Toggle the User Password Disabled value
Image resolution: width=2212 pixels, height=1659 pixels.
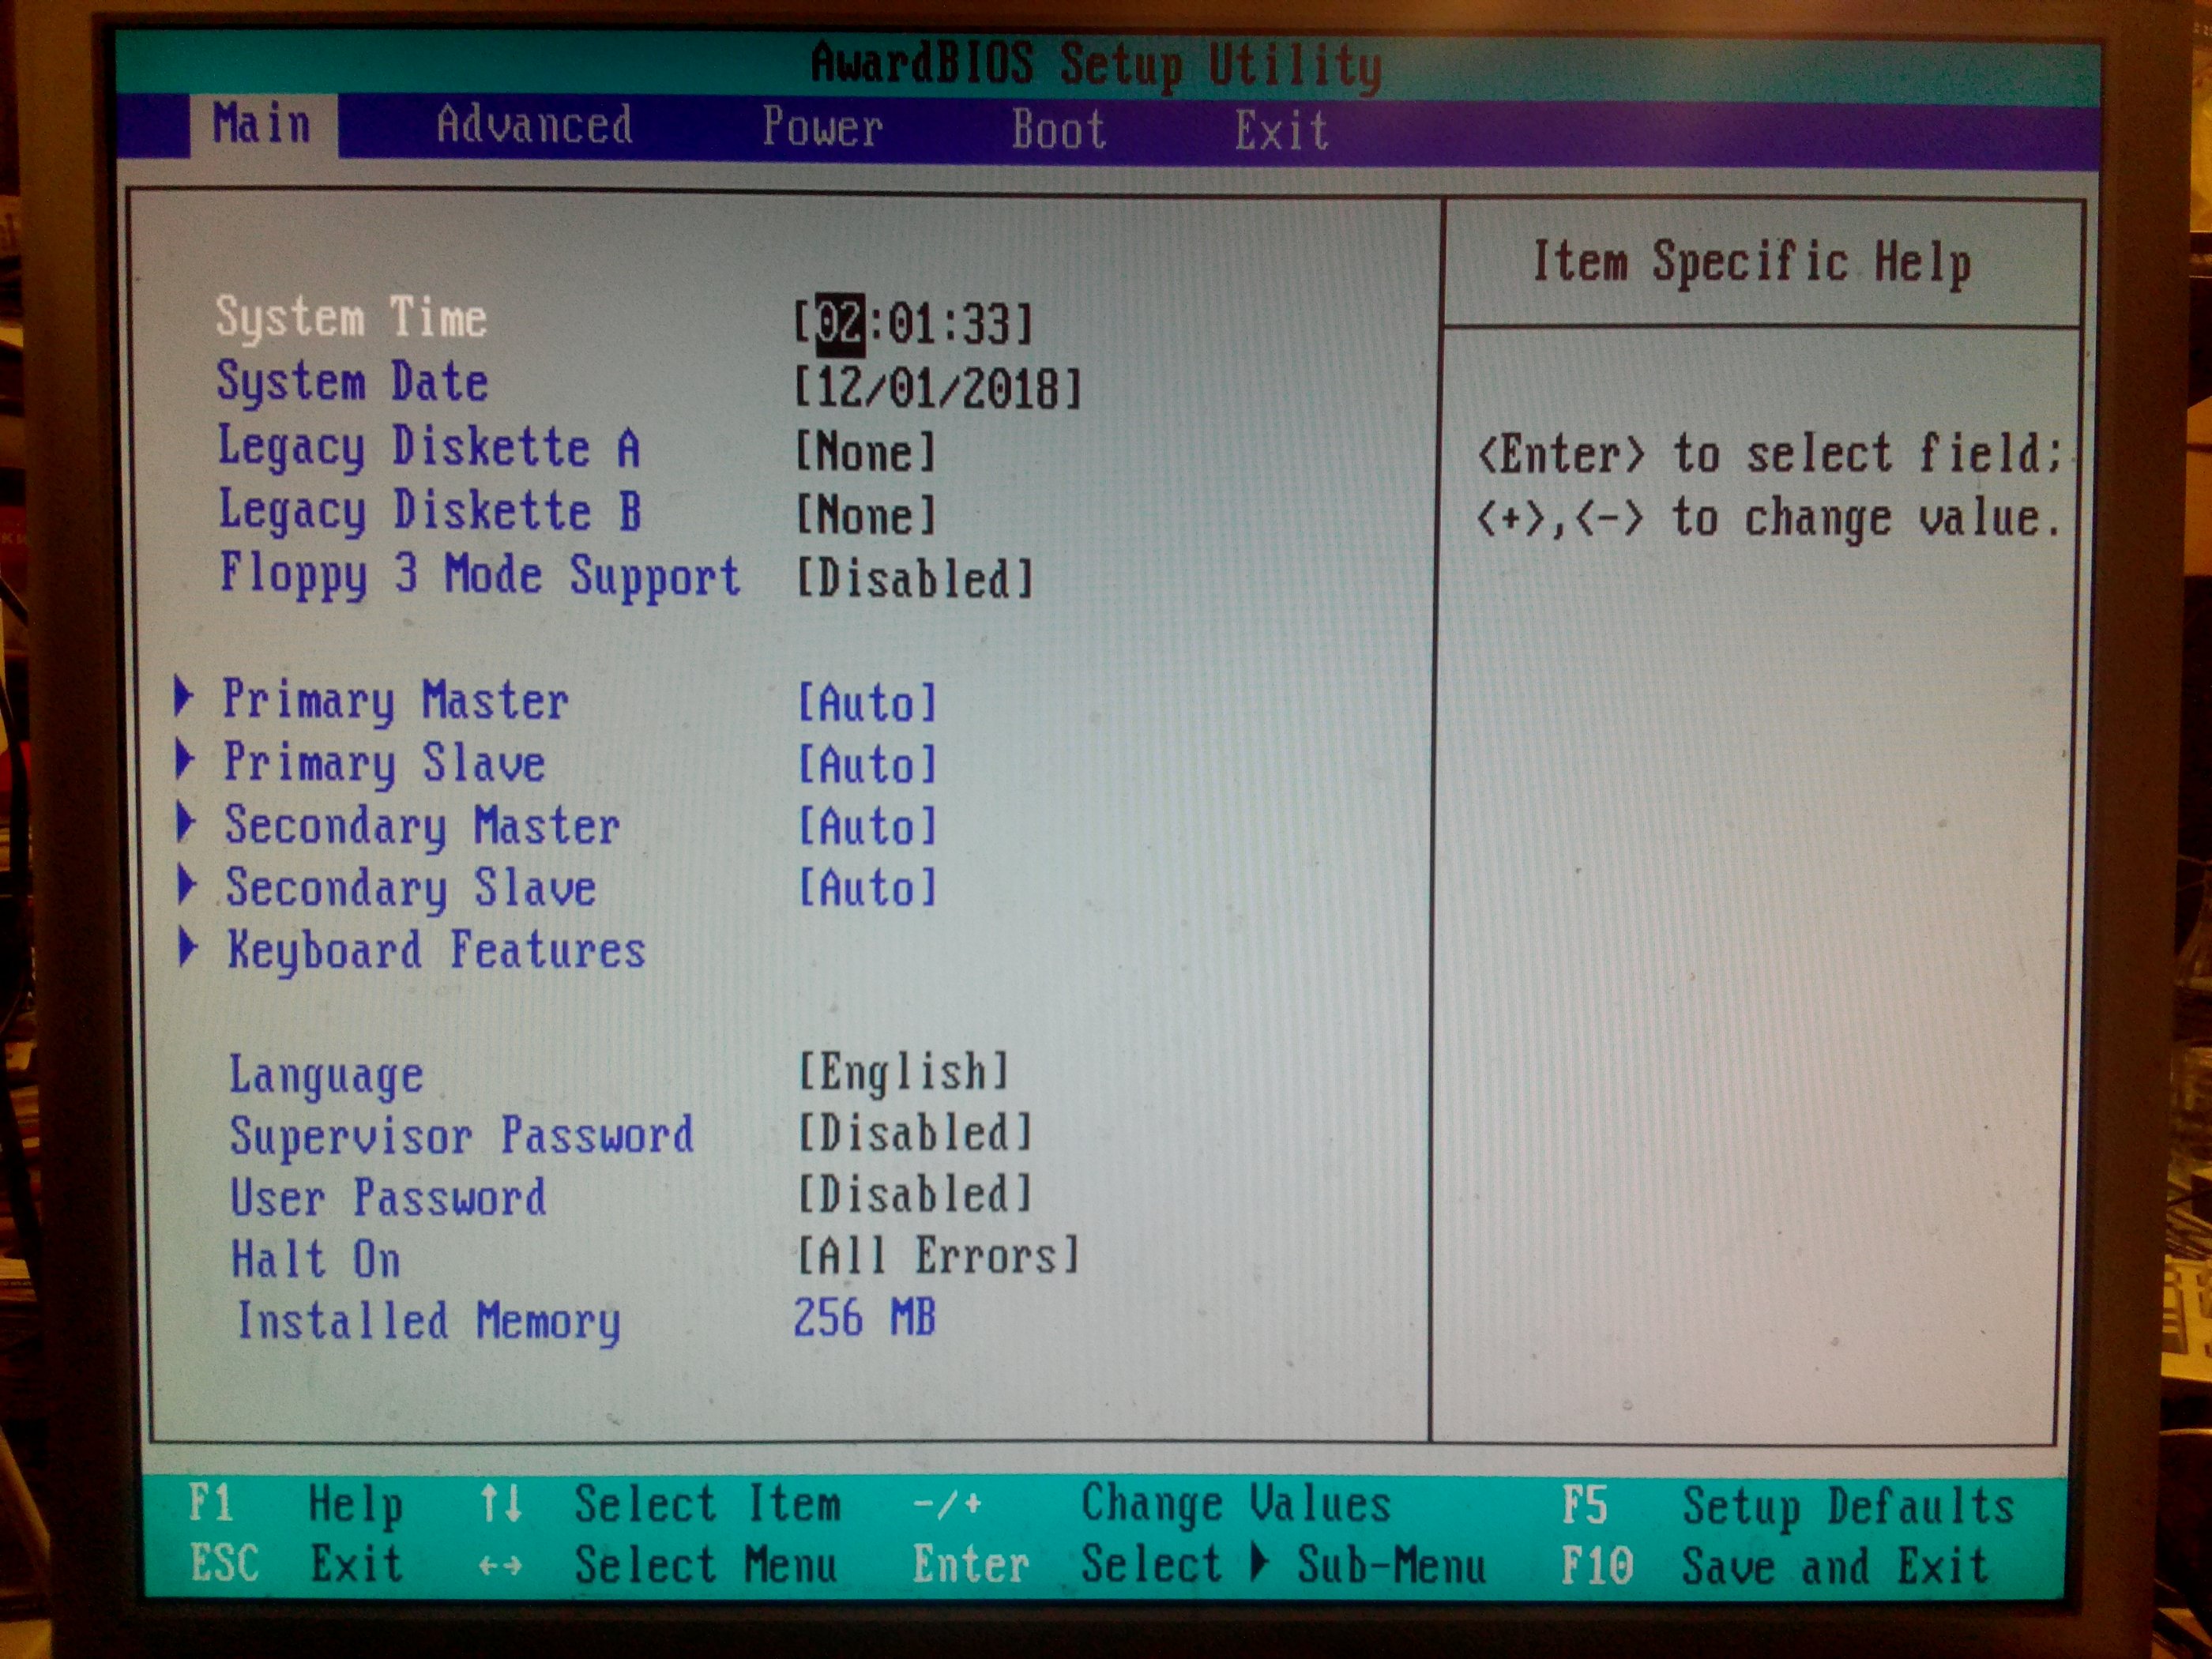[914, 1194]
